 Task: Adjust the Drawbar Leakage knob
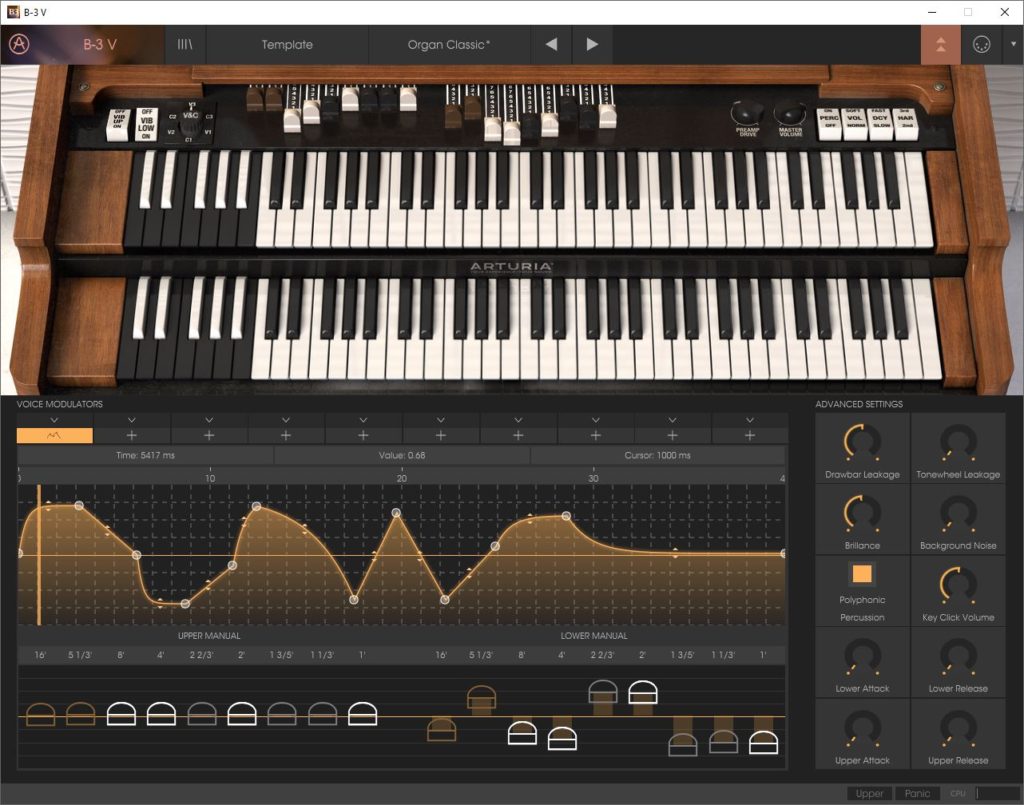tap(862, 442)
